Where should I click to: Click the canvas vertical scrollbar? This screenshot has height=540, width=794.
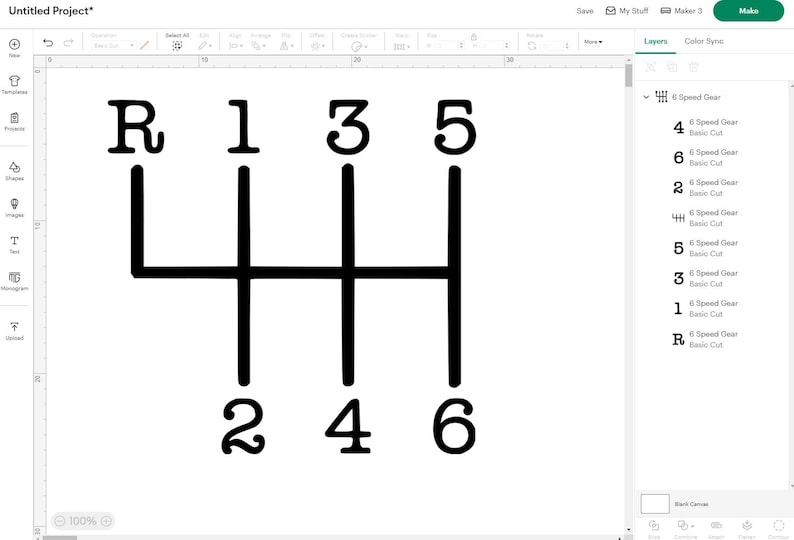(x=629, y=75)
